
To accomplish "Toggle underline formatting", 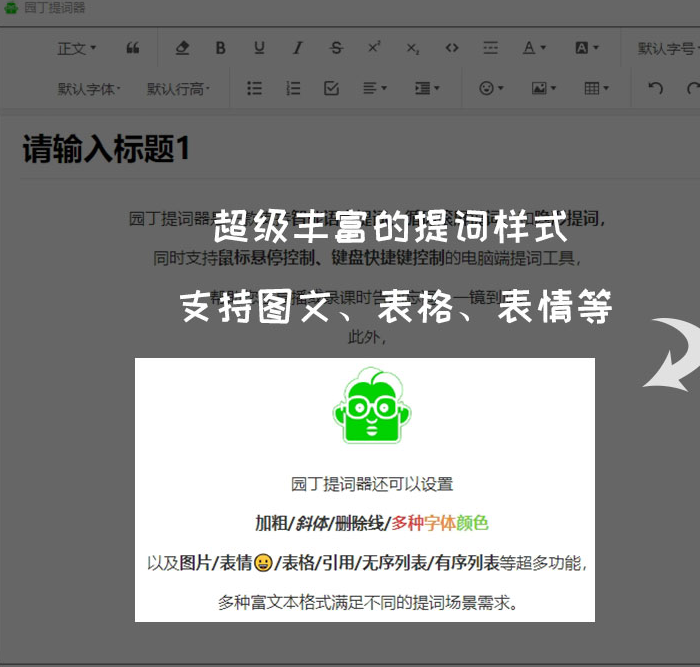I will click(259, 48).
